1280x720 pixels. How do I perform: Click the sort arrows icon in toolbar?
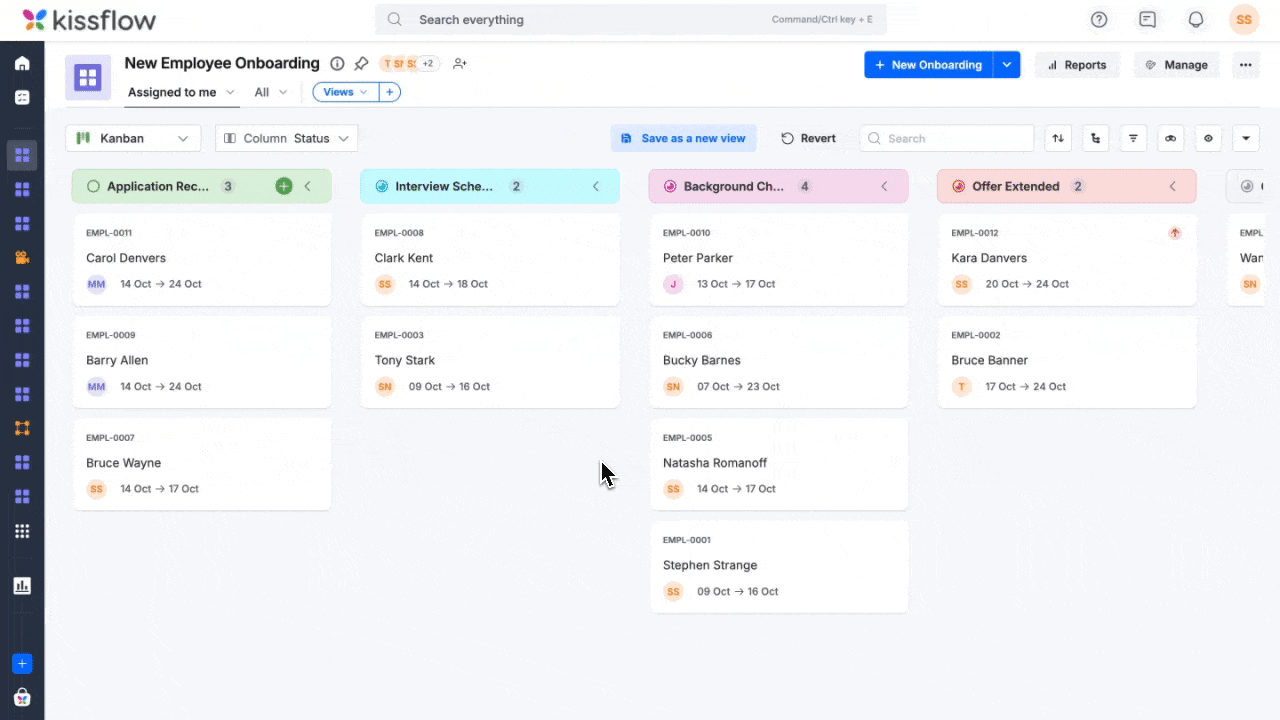coord(1058,139)
